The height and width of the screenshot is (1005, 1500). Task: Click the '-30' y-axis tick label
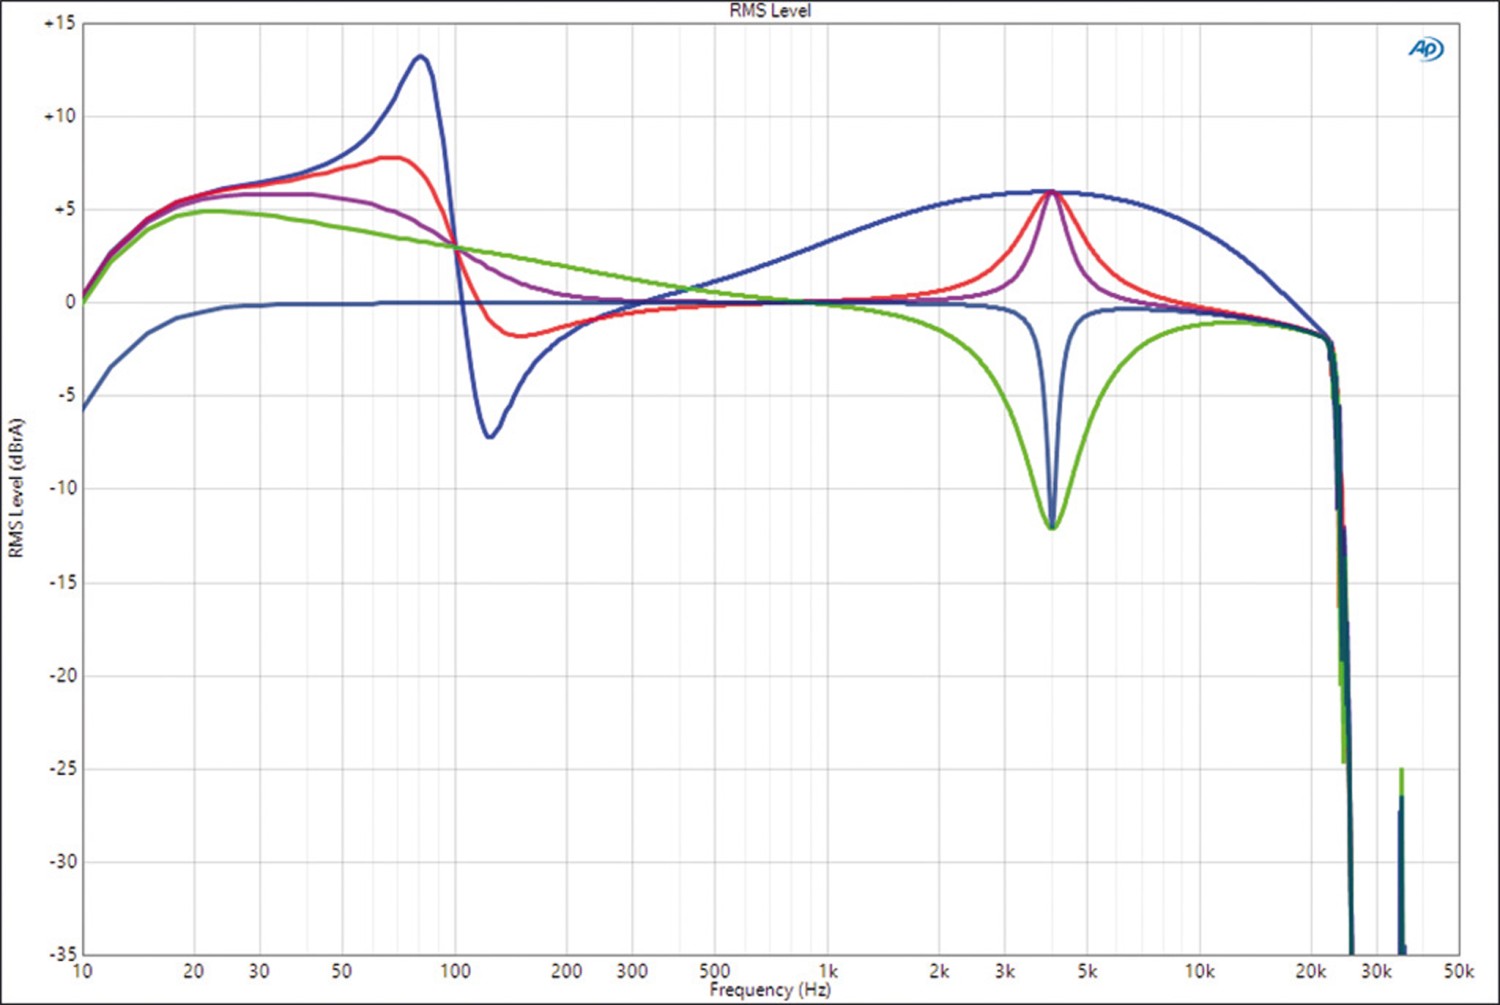tap(62, 861)
